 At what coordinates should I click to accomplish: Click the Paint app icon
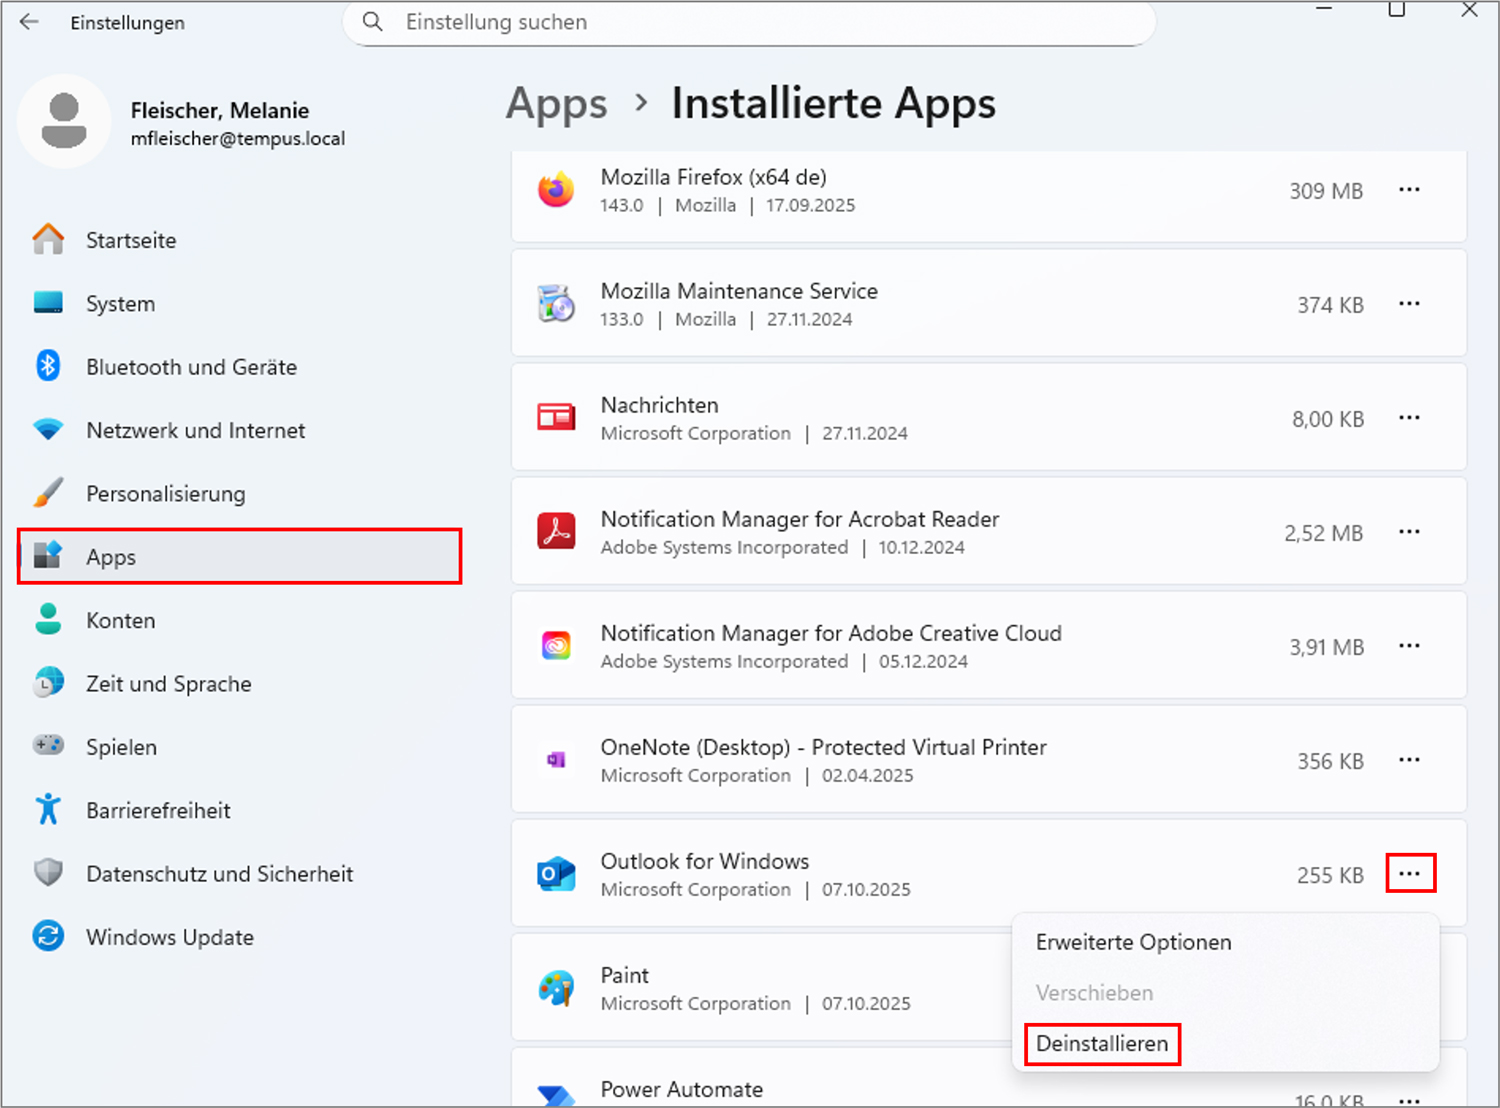coord(556,988)
